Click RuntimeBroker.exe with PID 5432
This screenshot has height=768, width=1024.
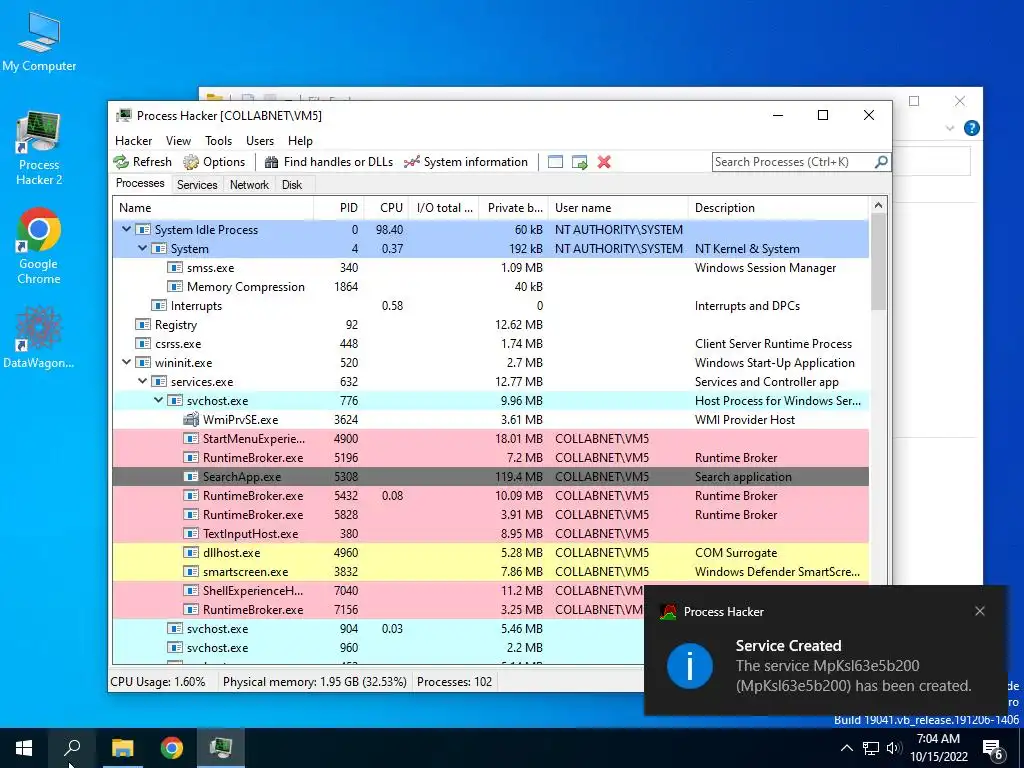click(490, 496)
